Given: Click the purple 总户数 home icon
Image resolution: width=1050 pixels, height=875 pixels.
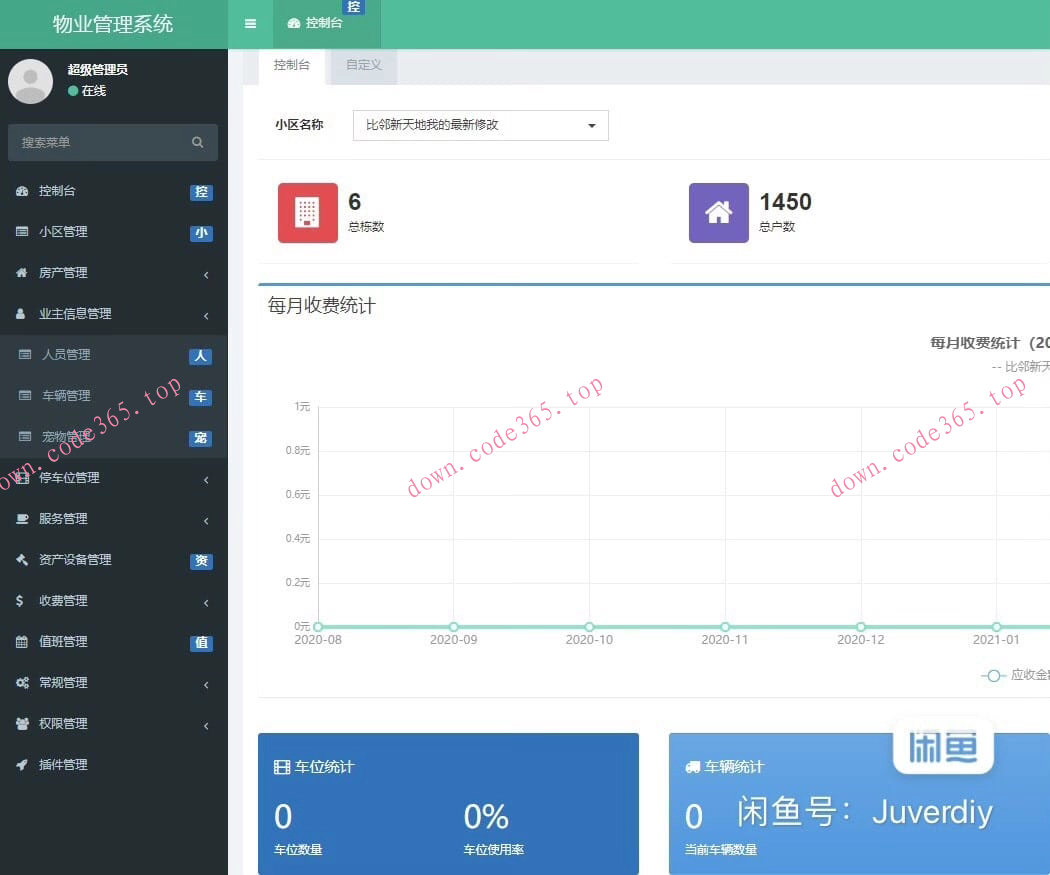Looking at the screenshot, I should pyautogui.click(x=719, y=213).
